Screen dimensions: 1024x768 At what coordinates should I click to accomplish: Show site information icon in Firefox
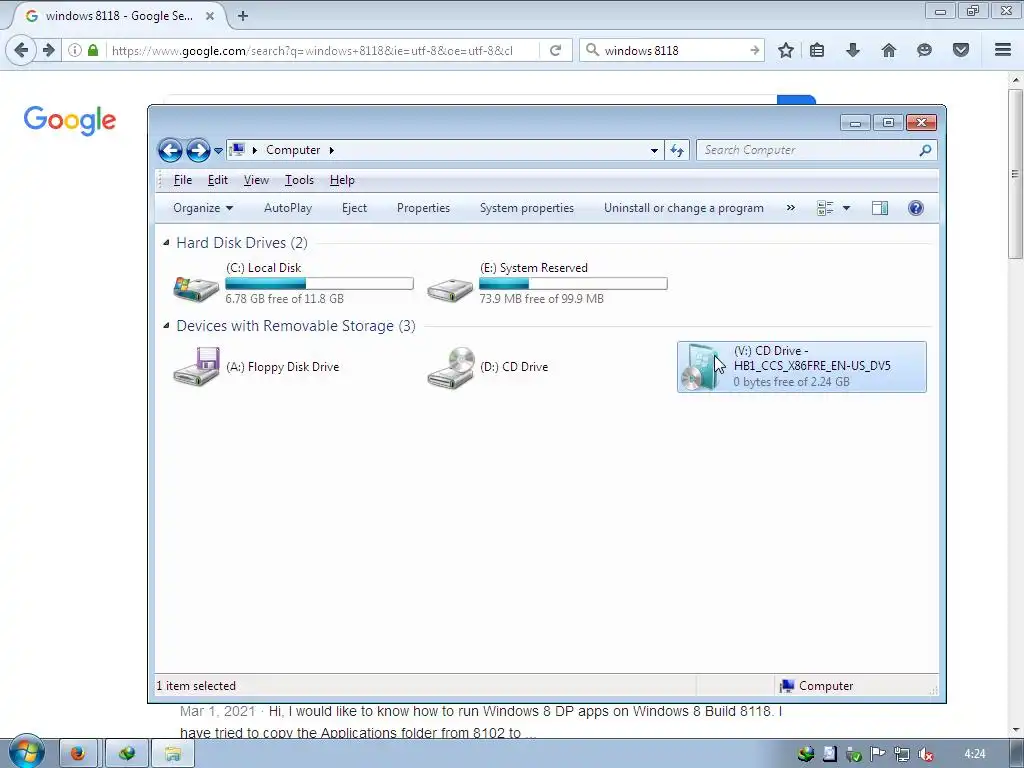(x=75, y=50)
